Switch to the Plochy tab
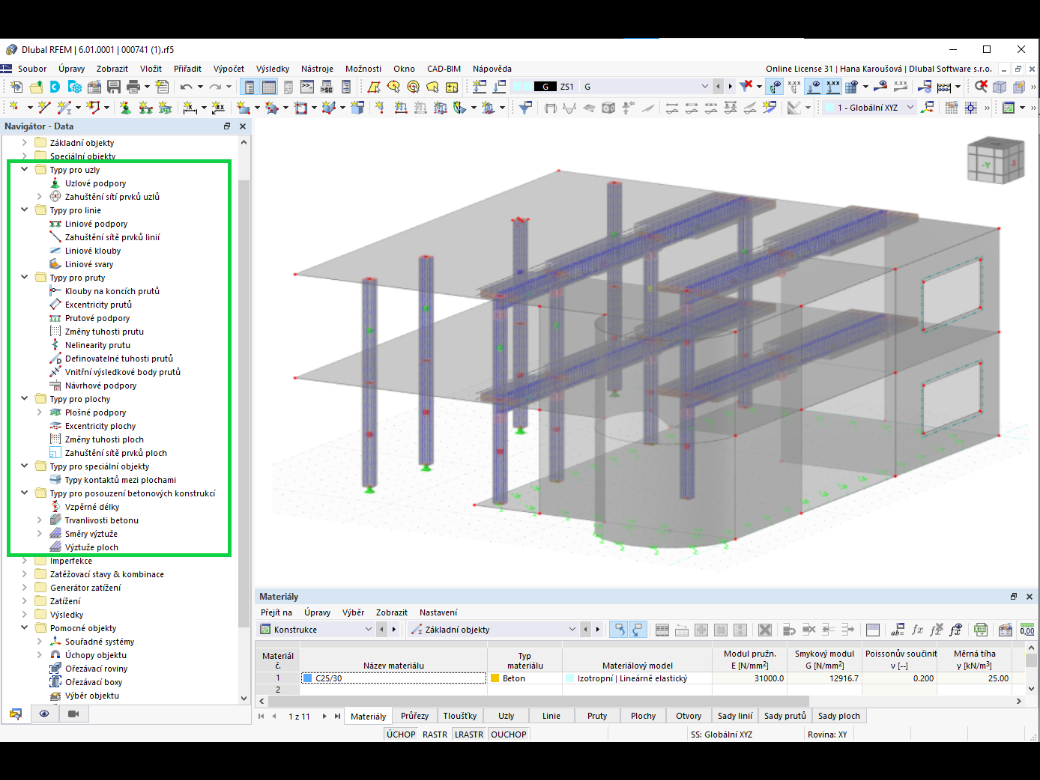 click(x=643, y=716)
